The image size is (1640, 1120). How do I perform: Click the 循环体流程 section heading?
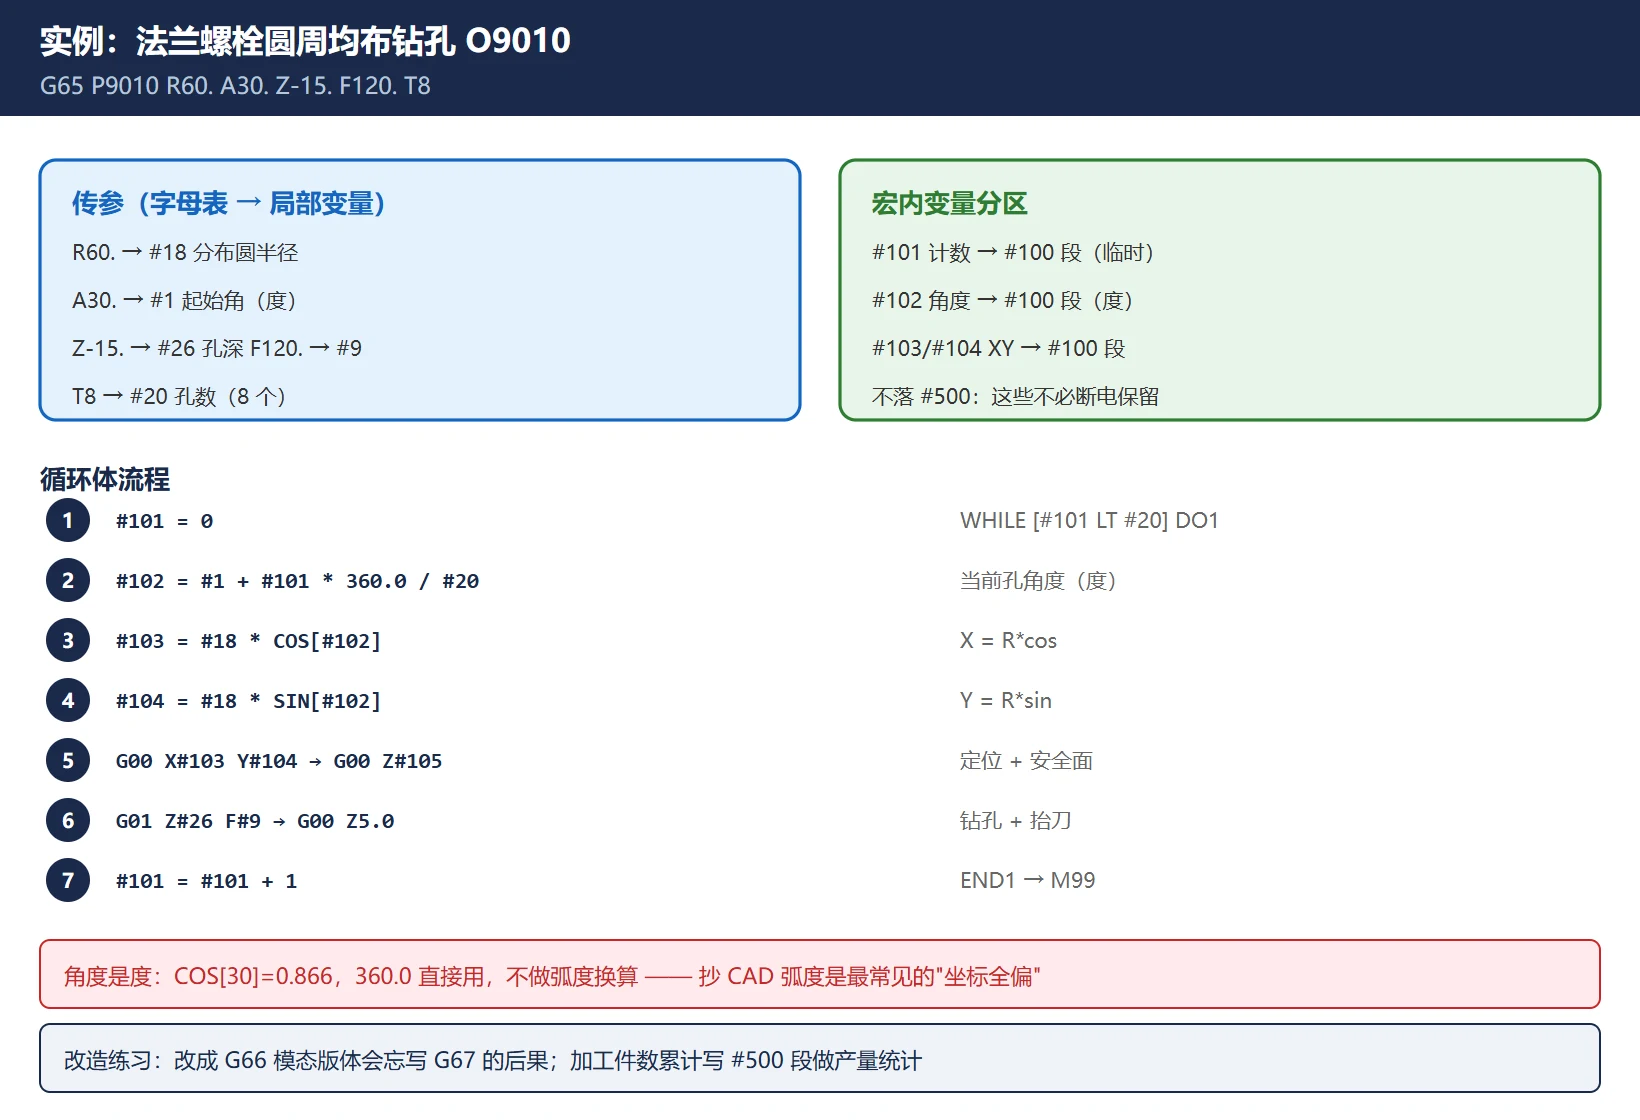click(x=105, y=479)
